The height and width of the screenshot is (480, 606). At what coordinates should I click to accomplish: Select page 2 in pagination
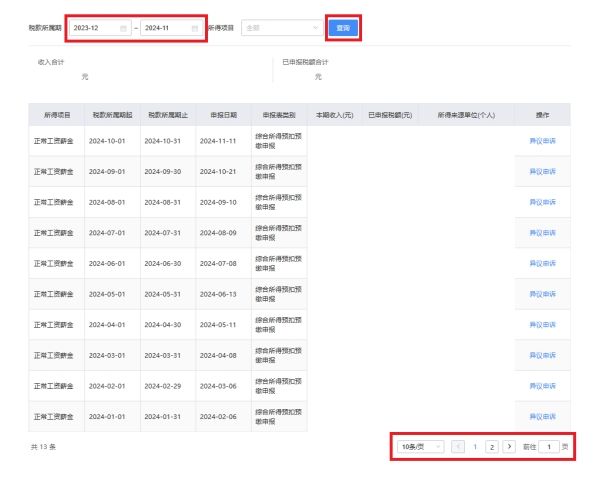(x=492, y=446)
